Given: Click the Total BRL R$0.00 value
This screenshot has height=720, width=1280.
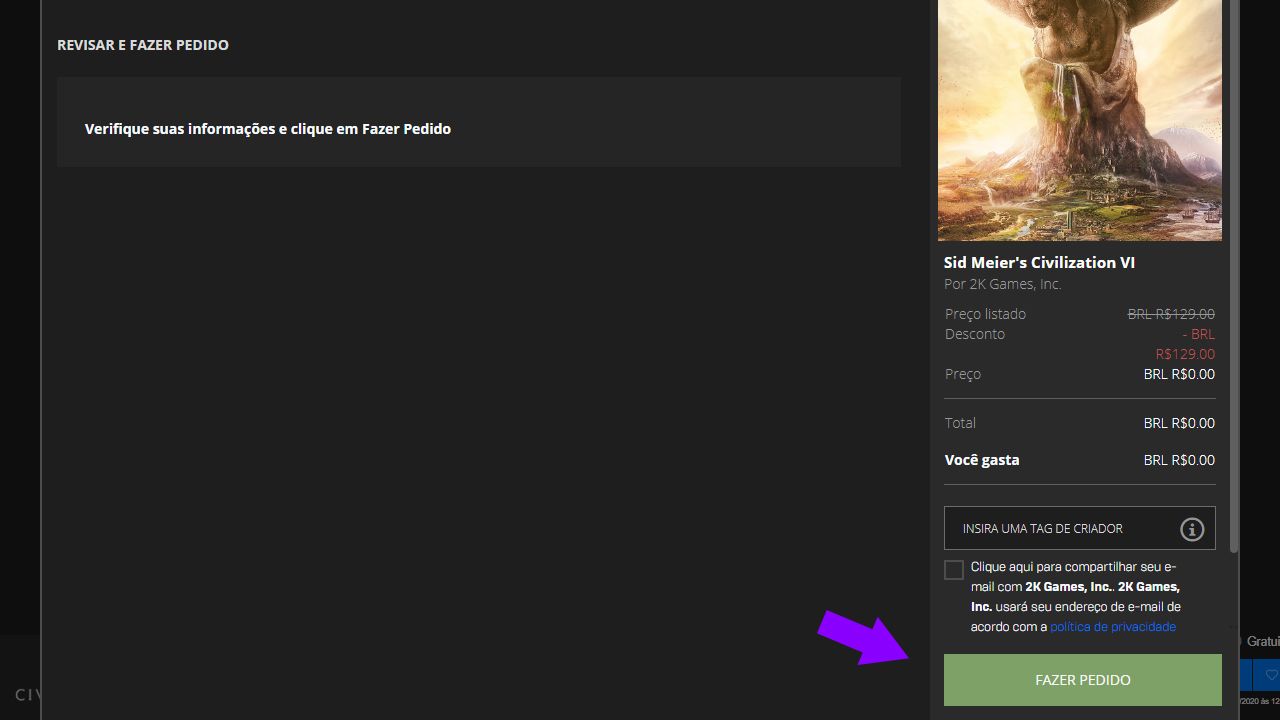Looking at the screenshot, I should coord(1179,423).
